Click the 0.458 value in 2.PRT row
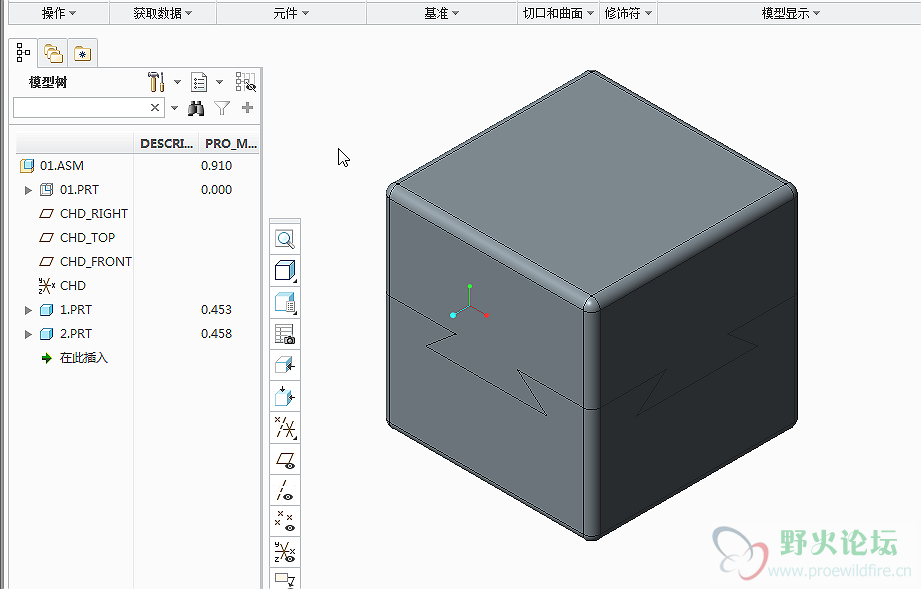This screenshot has height=589, width=921. tap(216, 334)
